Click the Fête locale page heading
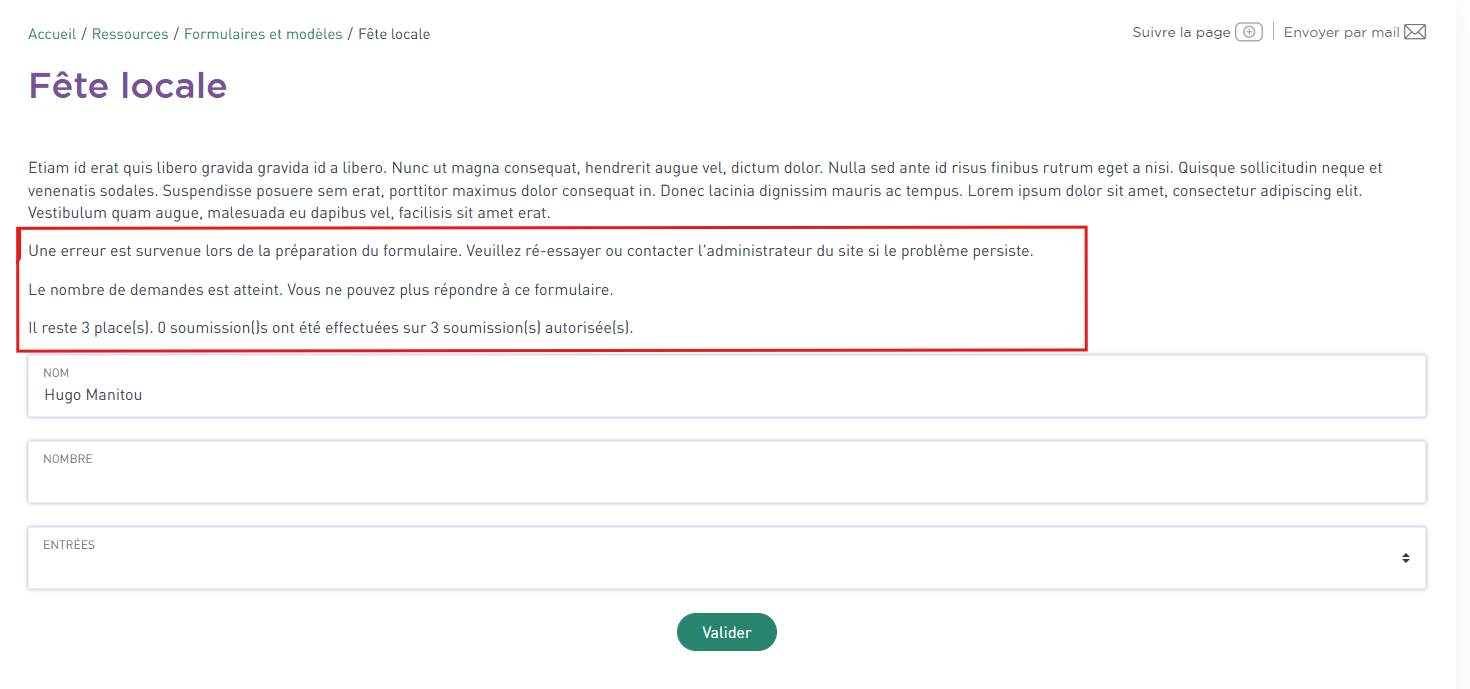The width and height of the screenshot is (1470, 689). pos(128,86)
